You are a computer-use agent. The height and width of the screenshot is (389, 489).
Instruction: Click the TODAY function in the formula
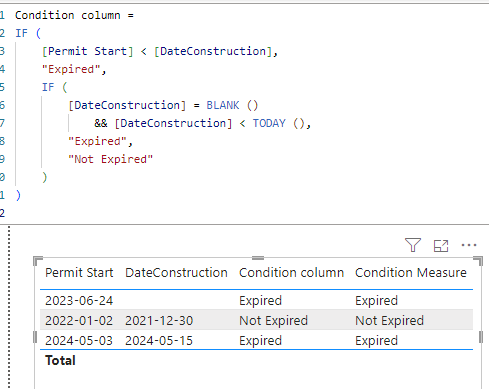[269, 123]
